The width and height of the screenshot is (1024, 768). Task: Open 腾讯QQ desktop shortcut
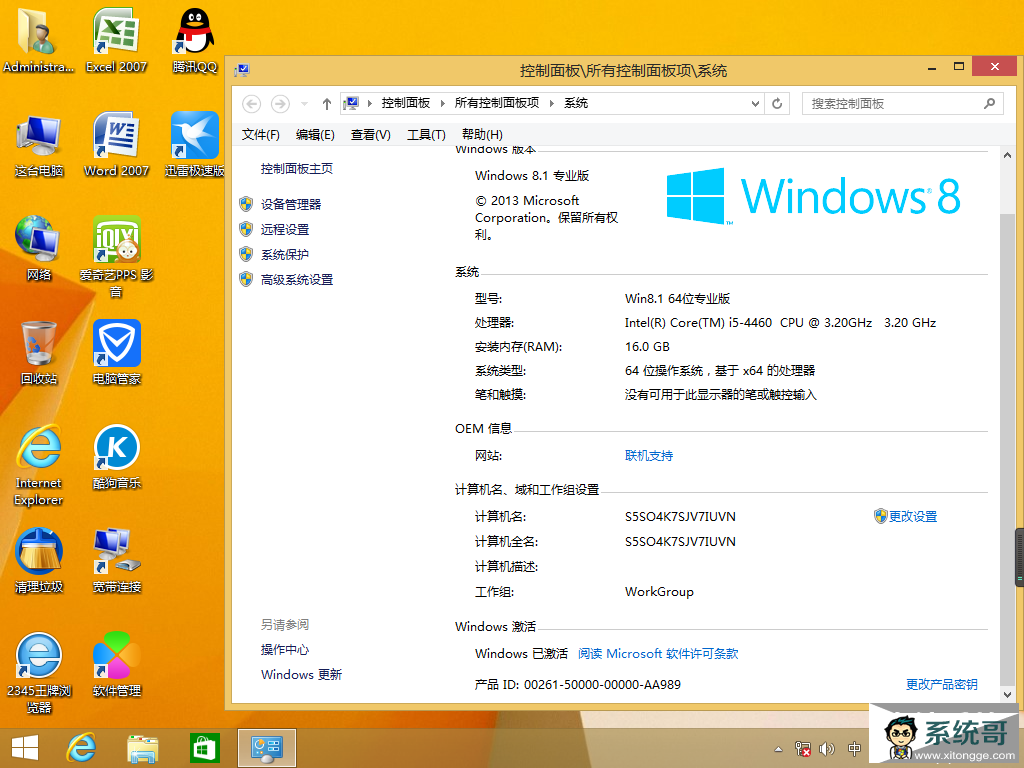(195, 40)
